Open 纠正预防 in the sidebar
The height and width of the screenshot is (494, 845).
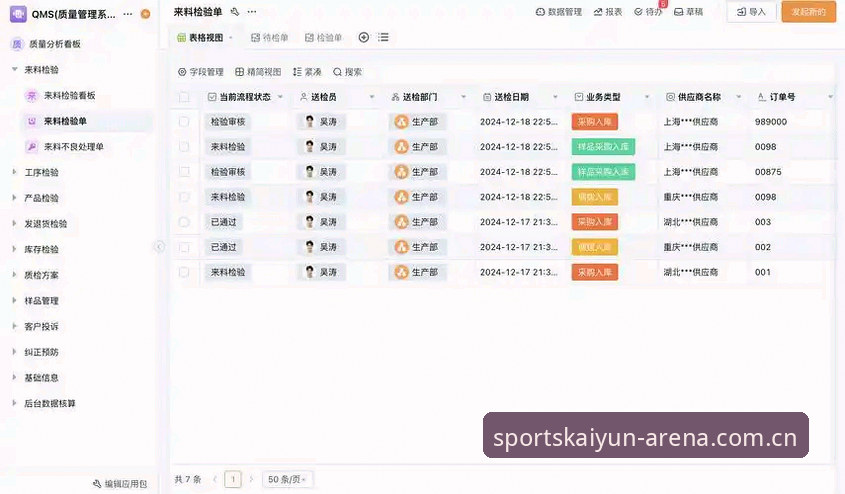coord(41,352)
